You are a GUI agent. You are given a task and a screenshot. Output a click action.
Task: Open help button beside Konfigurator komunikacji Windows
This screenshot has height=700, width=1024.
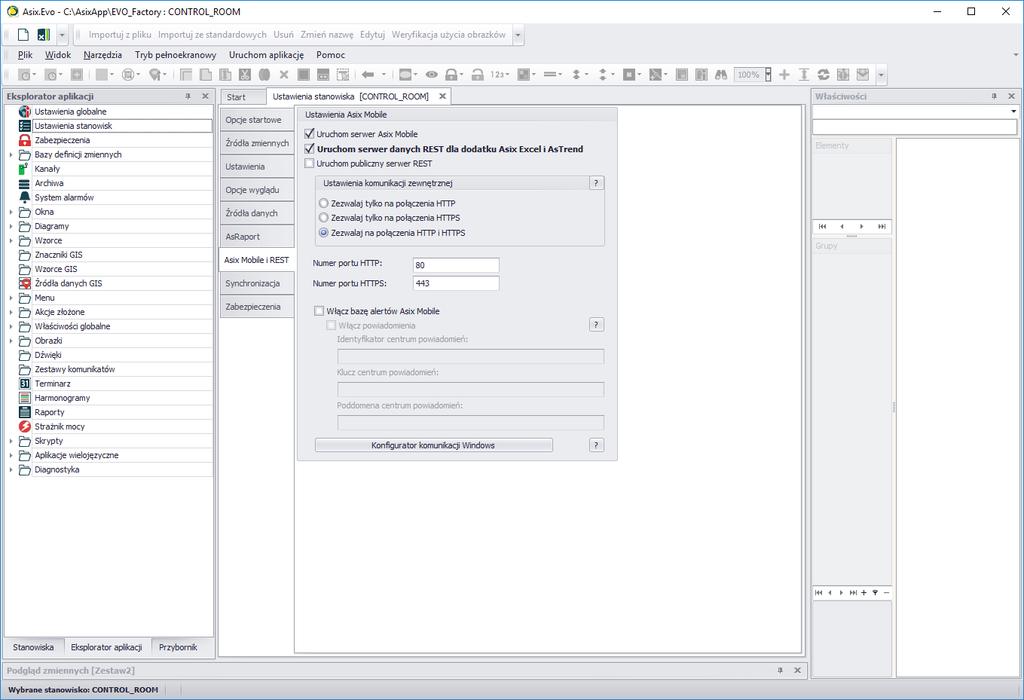[596, 445]
